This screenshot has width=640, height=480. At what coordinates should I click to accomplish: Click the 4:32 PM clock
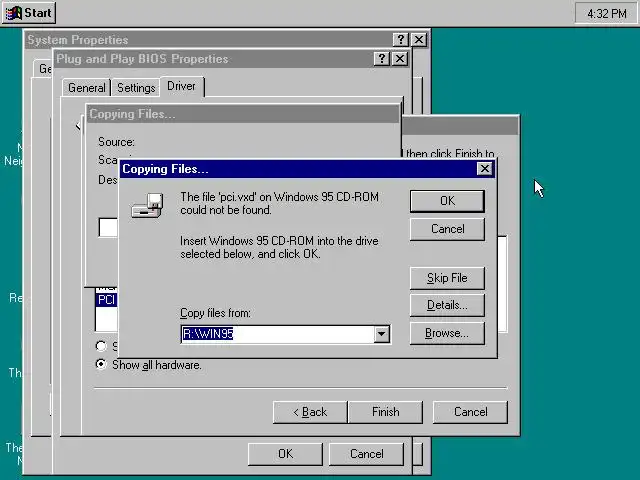607,14
